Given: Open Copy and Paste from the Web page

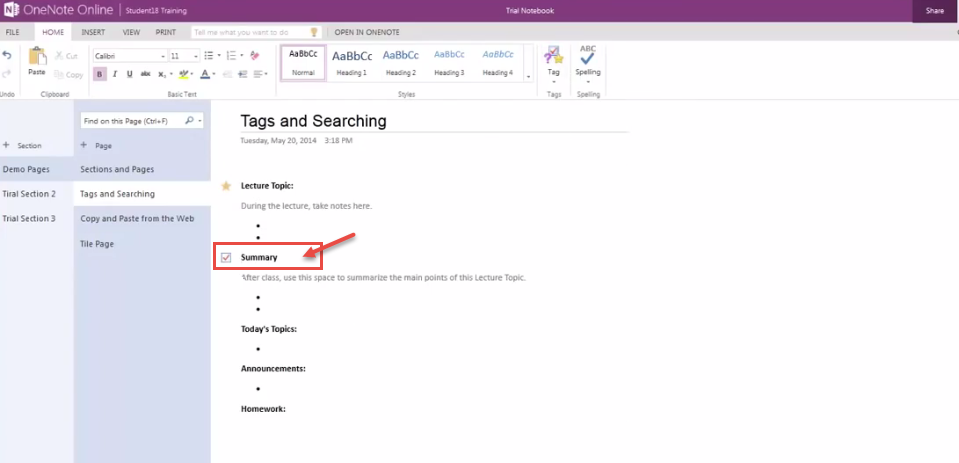Looking at the screenshot, I should tap(143, 218).
